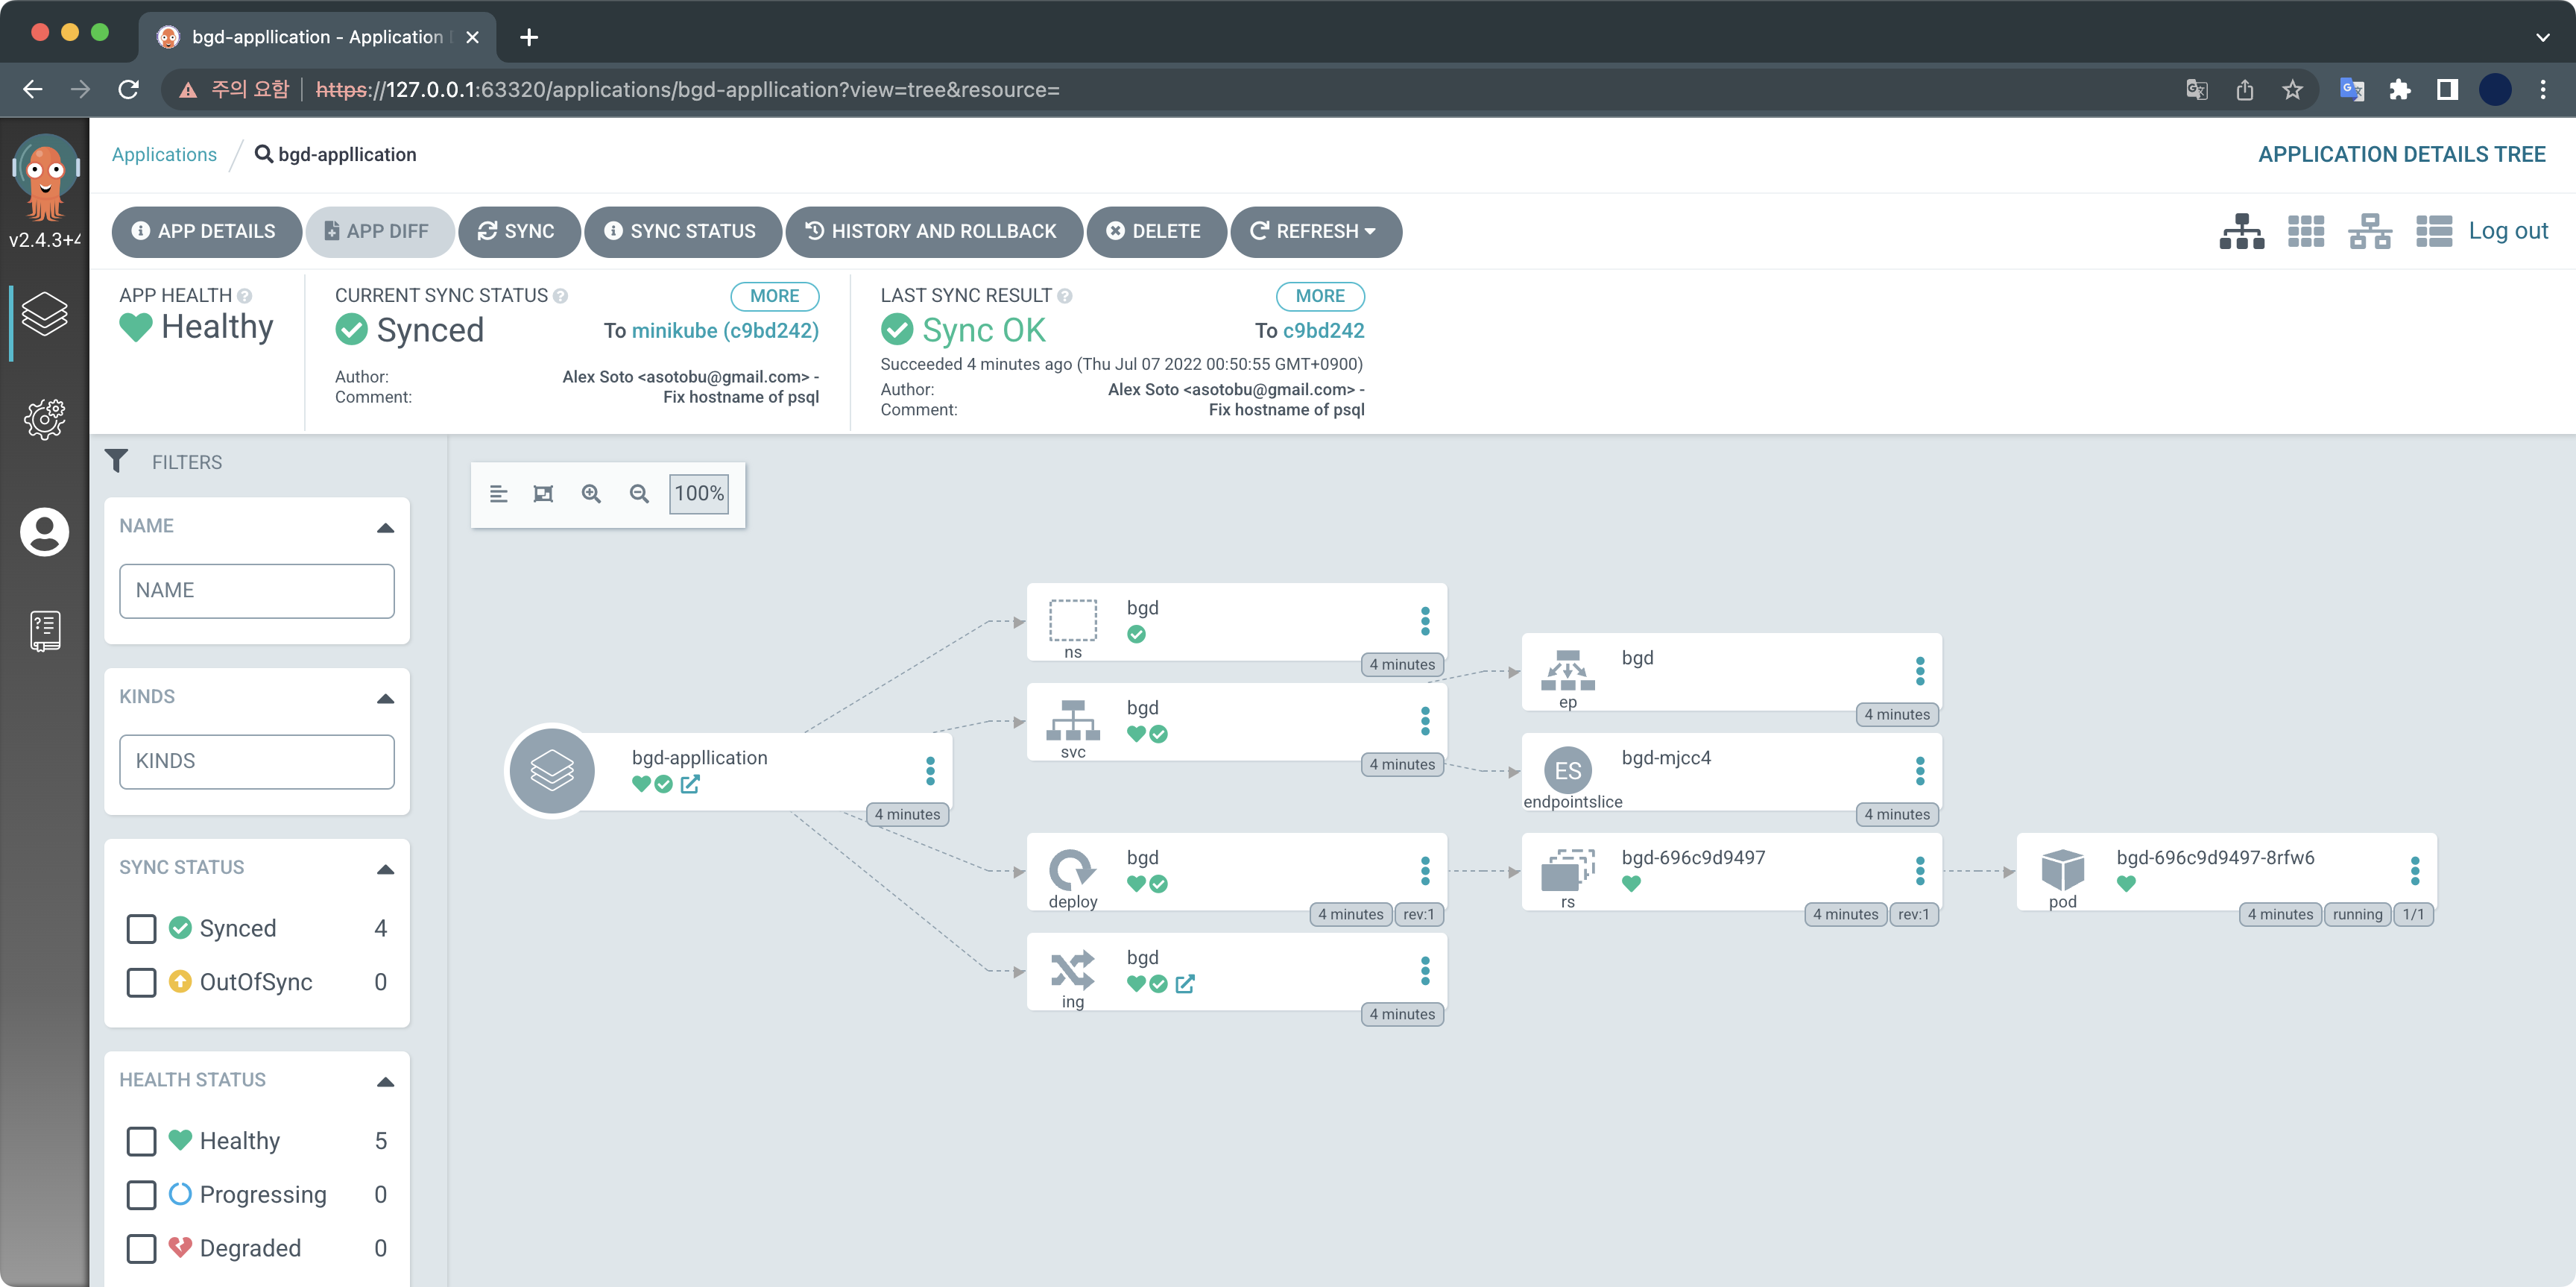2576x1287 pixels.
Task: Open the kebab menu on the pod node
Action: coord(2414,871)
